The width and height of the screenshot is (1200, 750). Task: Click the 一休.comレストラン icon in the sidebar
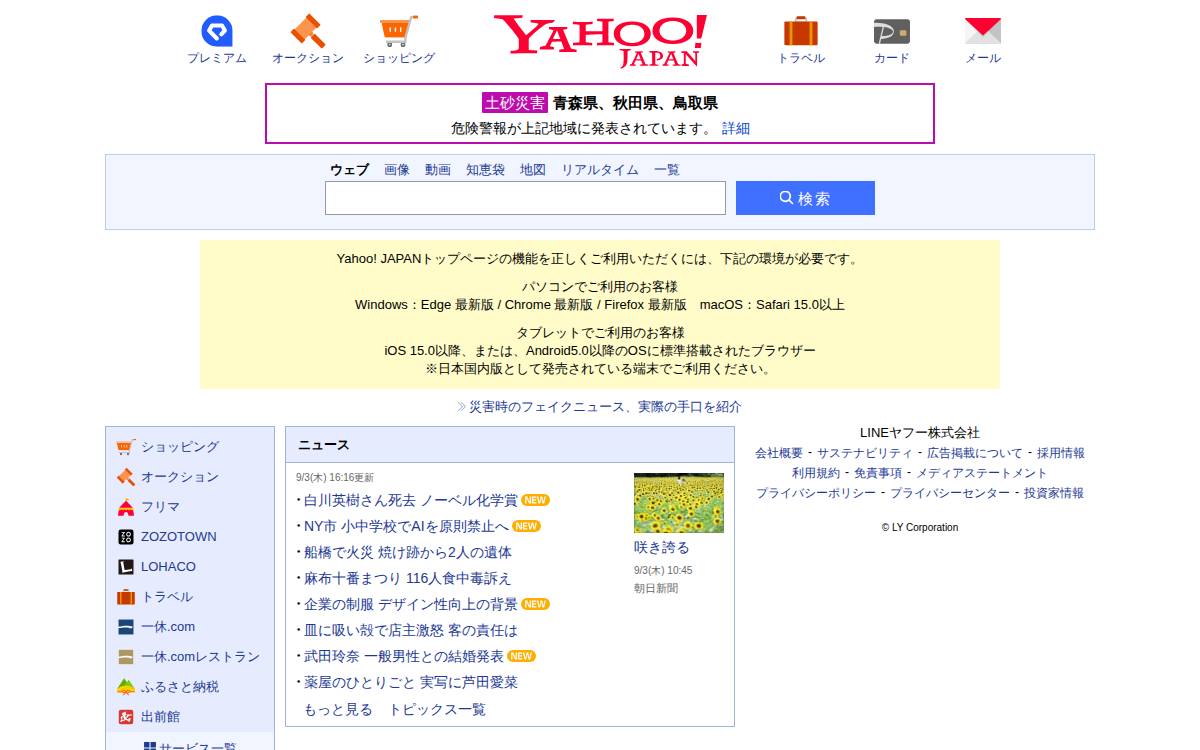pyautogui.click(x=125, y=657)
